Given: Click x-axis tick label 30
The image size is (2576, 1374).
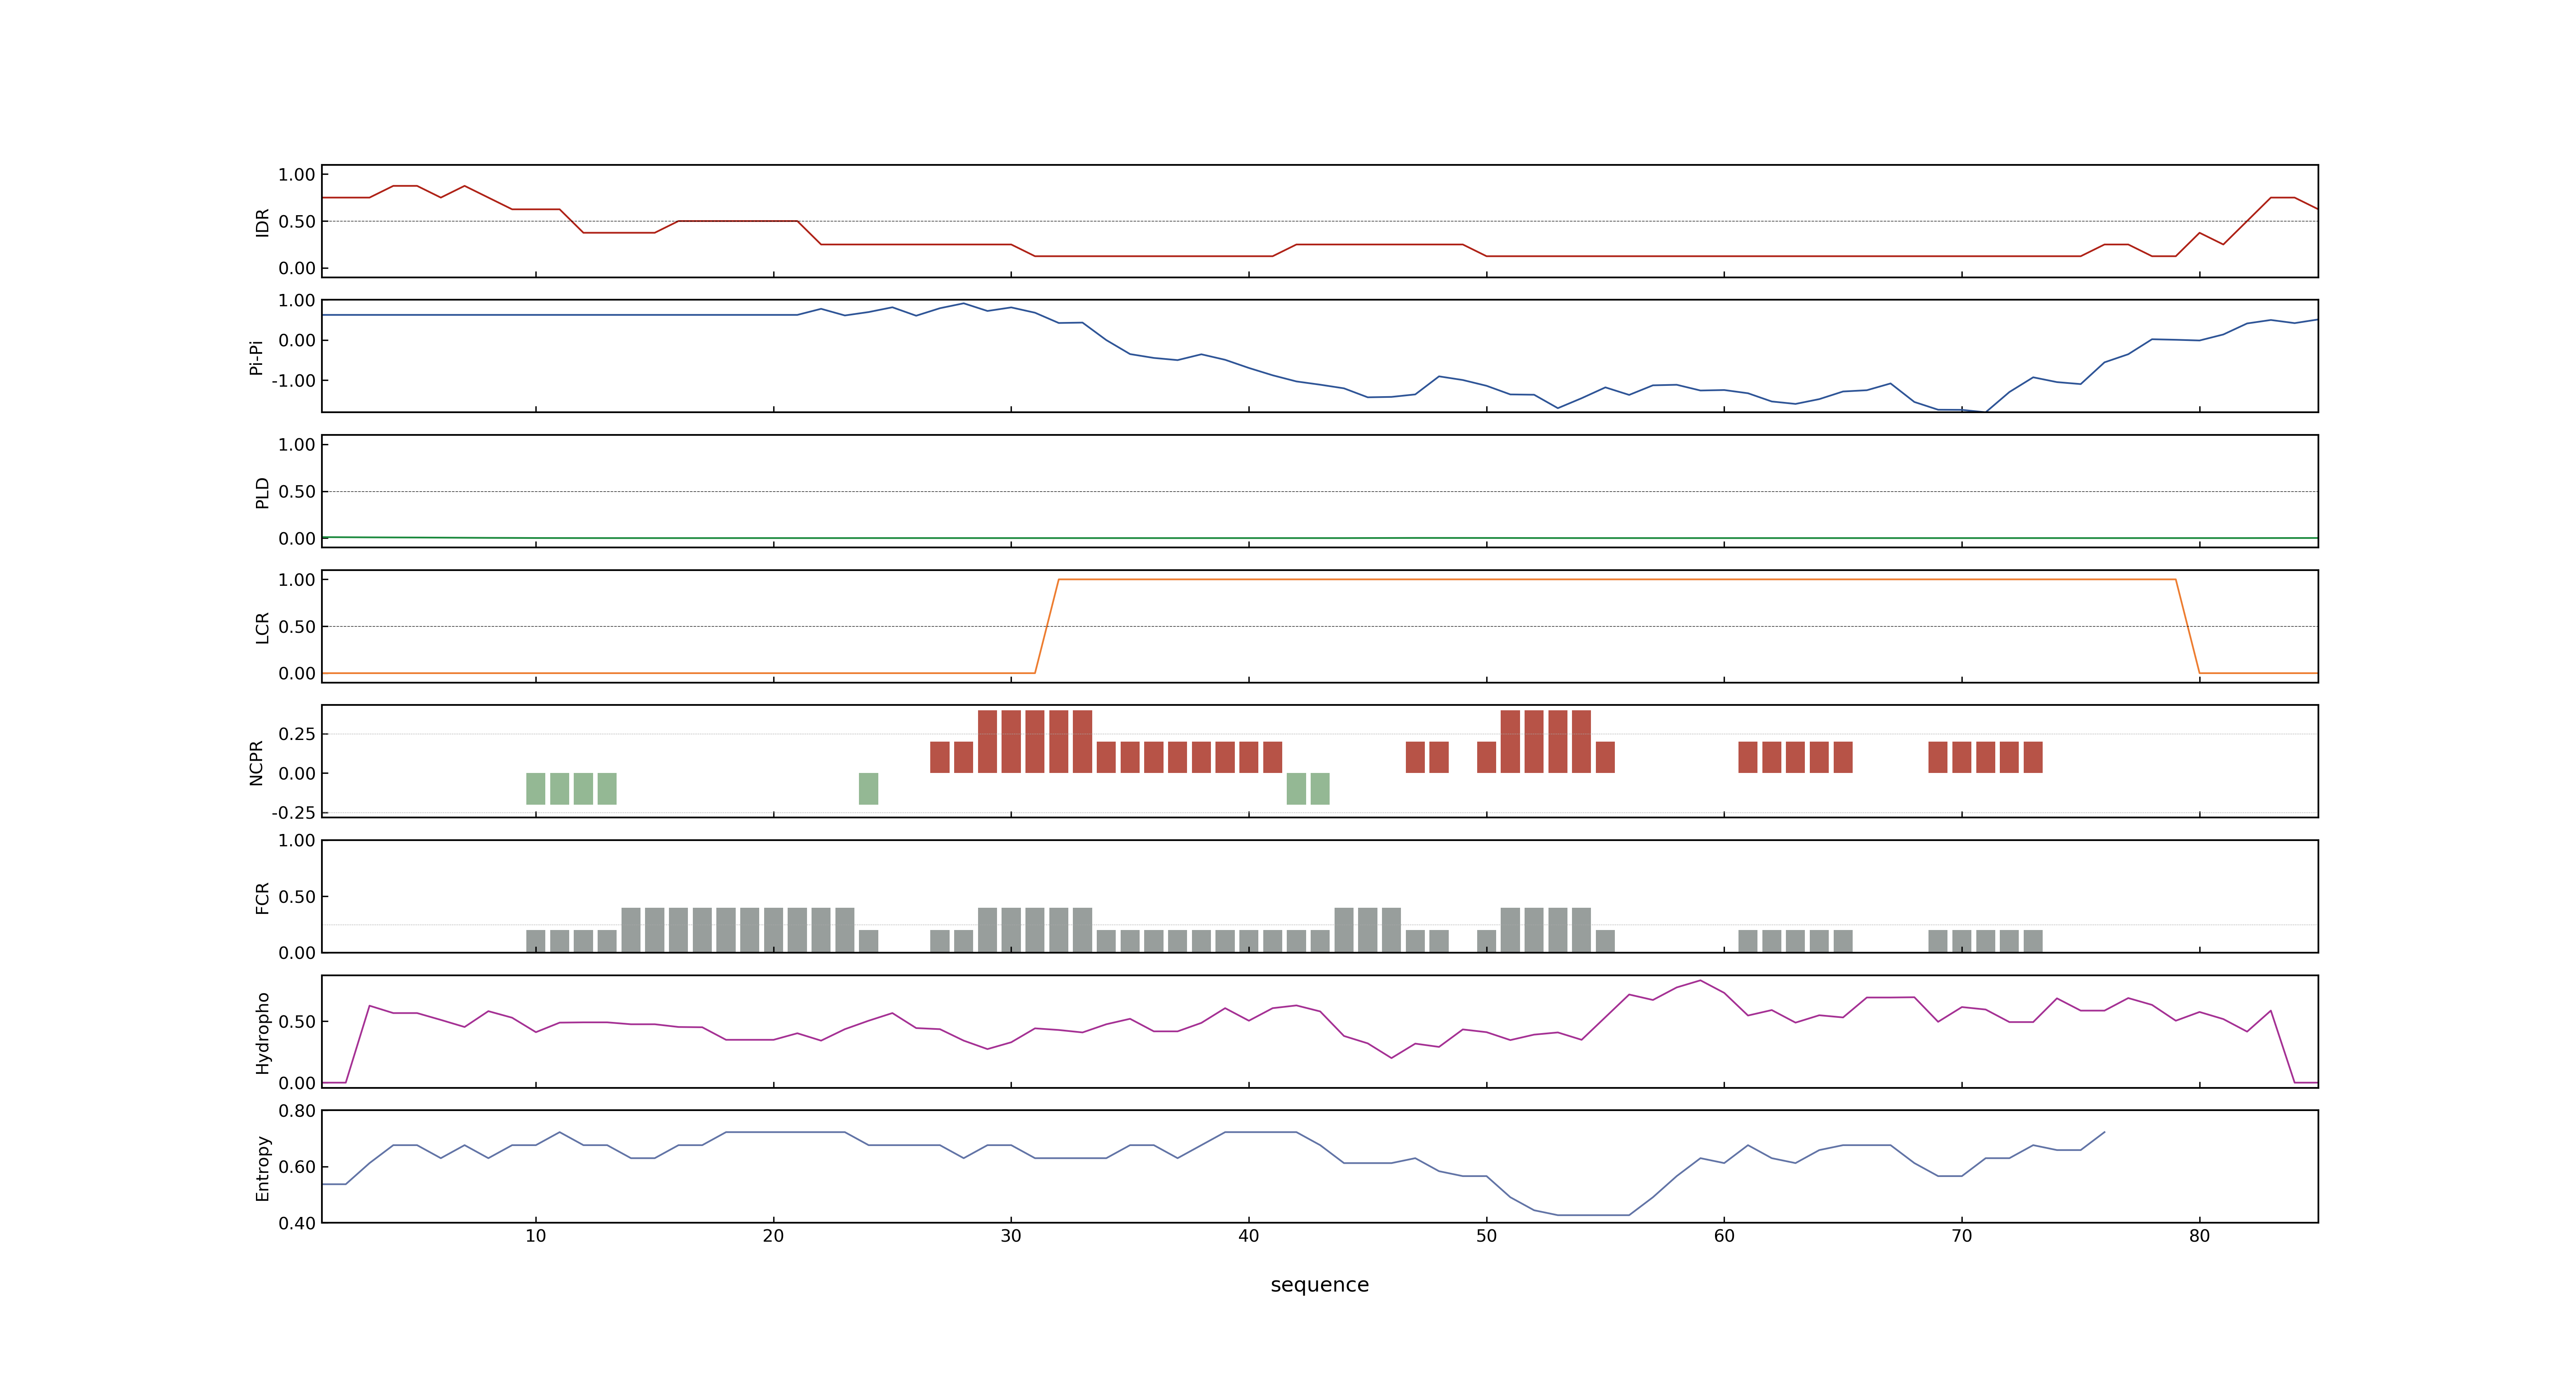Looking at the screenshot, I should click(x=1011, y=1236).
